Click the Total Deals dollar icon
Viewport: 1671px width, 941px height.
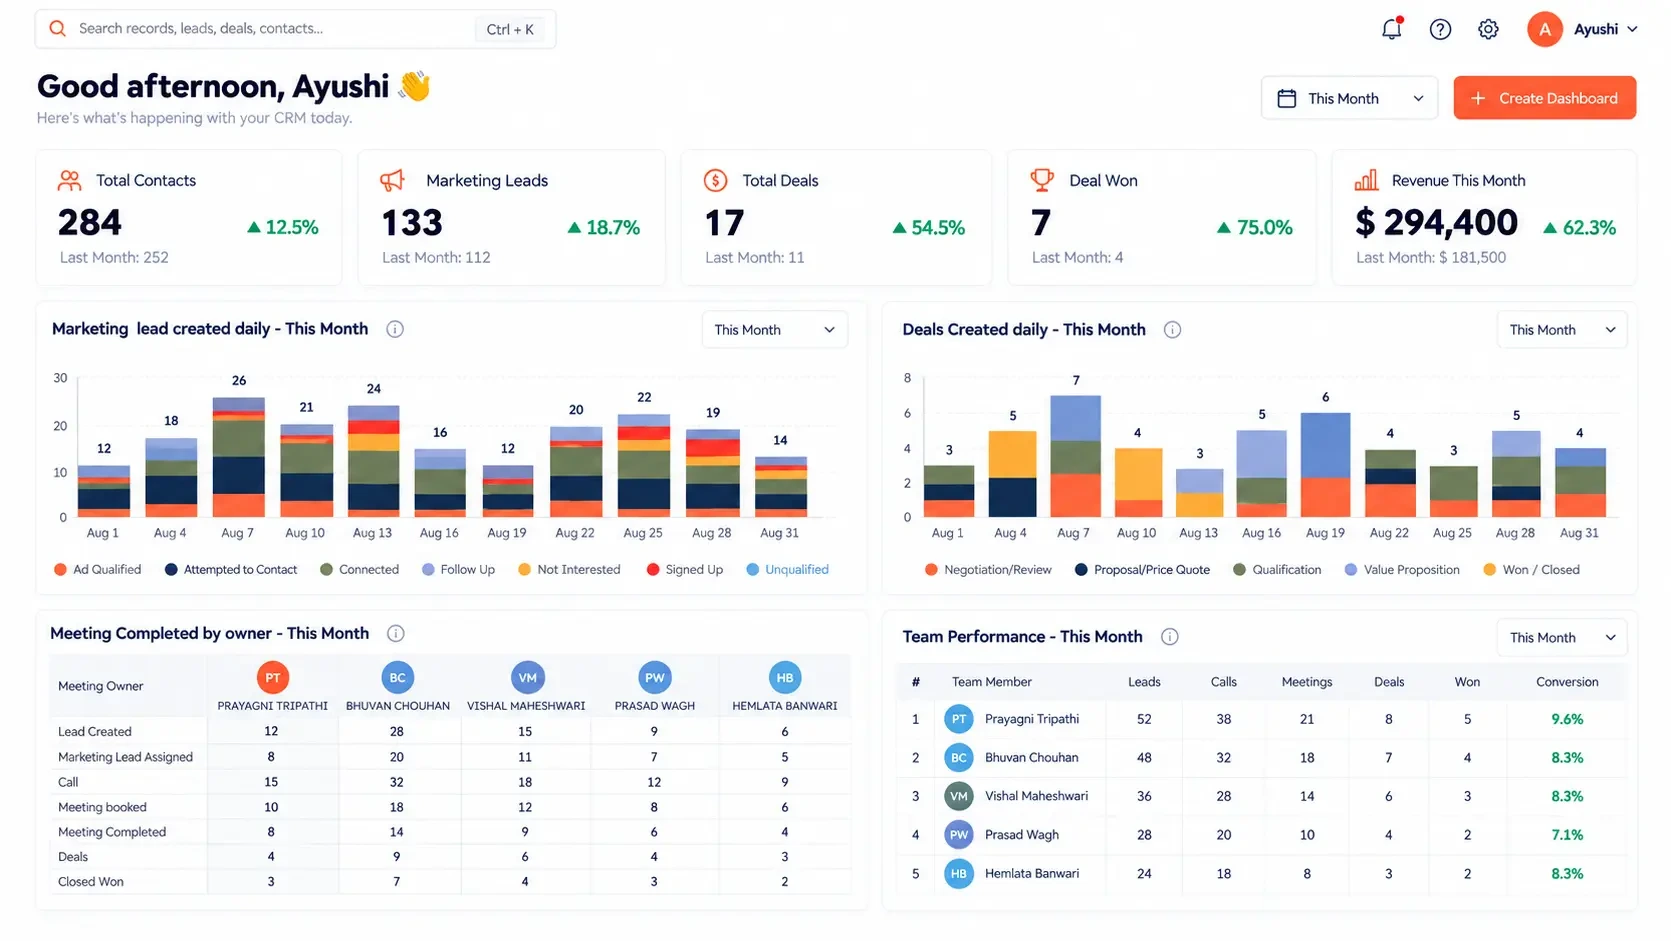[715, 180]
